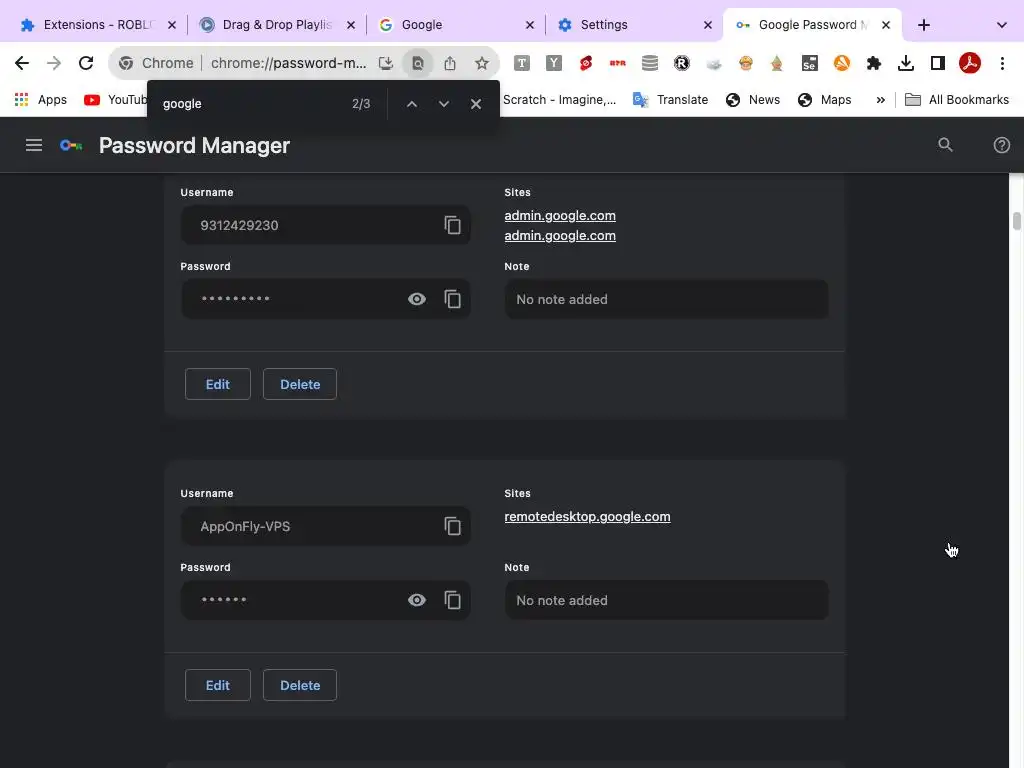Viewport: 1024px width, 768px height.
Task: Open a new tab
Action: coord(923,25)
